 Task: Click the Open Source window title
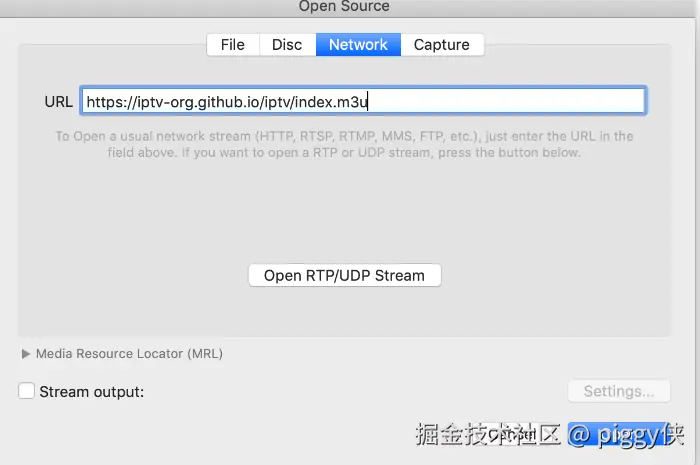tap(344, 7)
